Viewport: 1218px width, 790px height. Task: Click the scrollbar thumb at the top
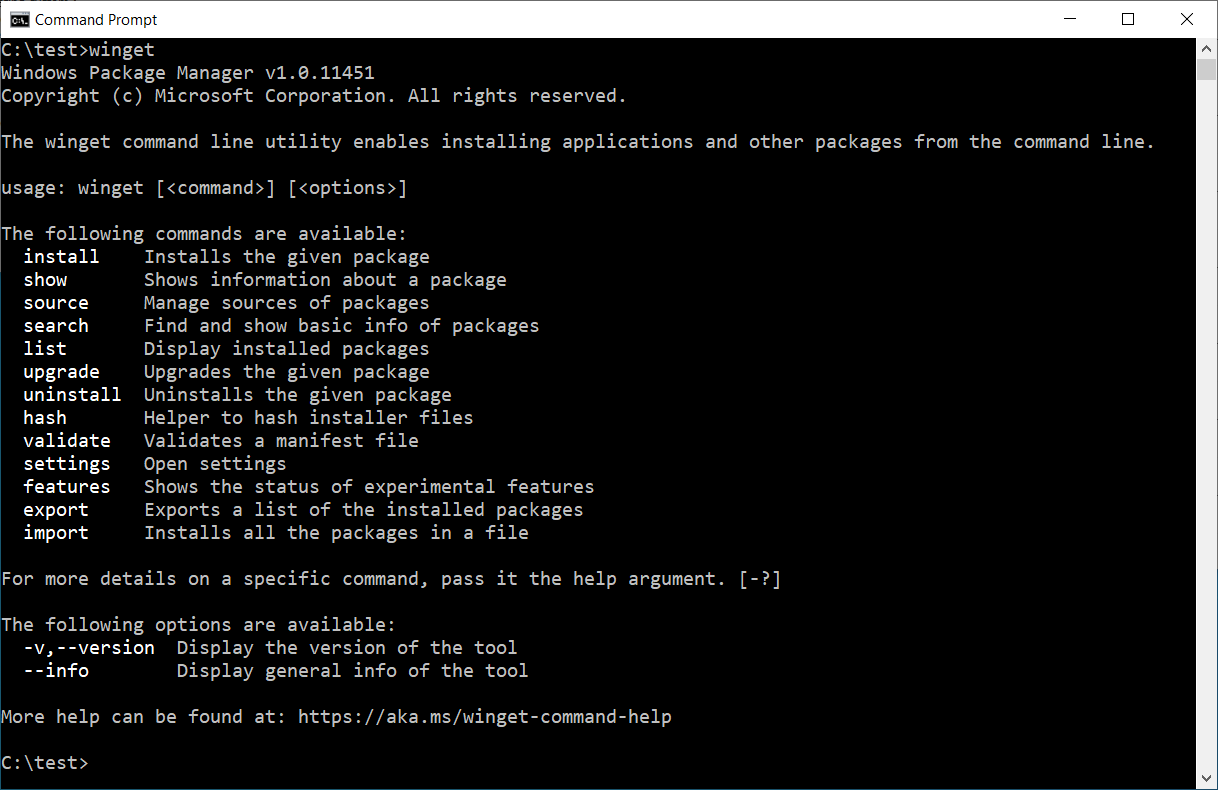point(1205,70)
